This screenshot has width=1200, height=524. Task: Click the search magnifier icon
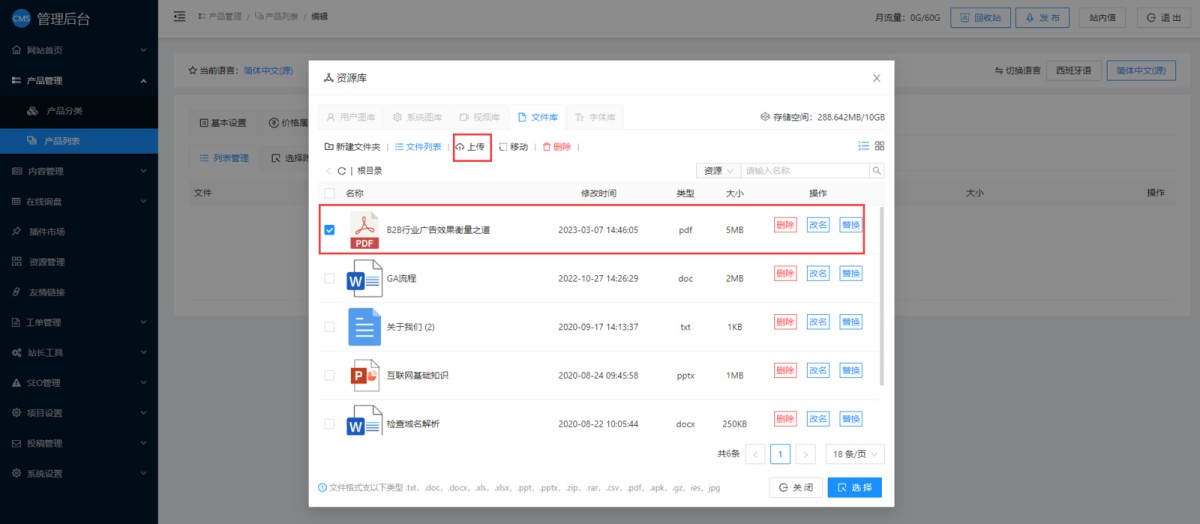point(876,171)
